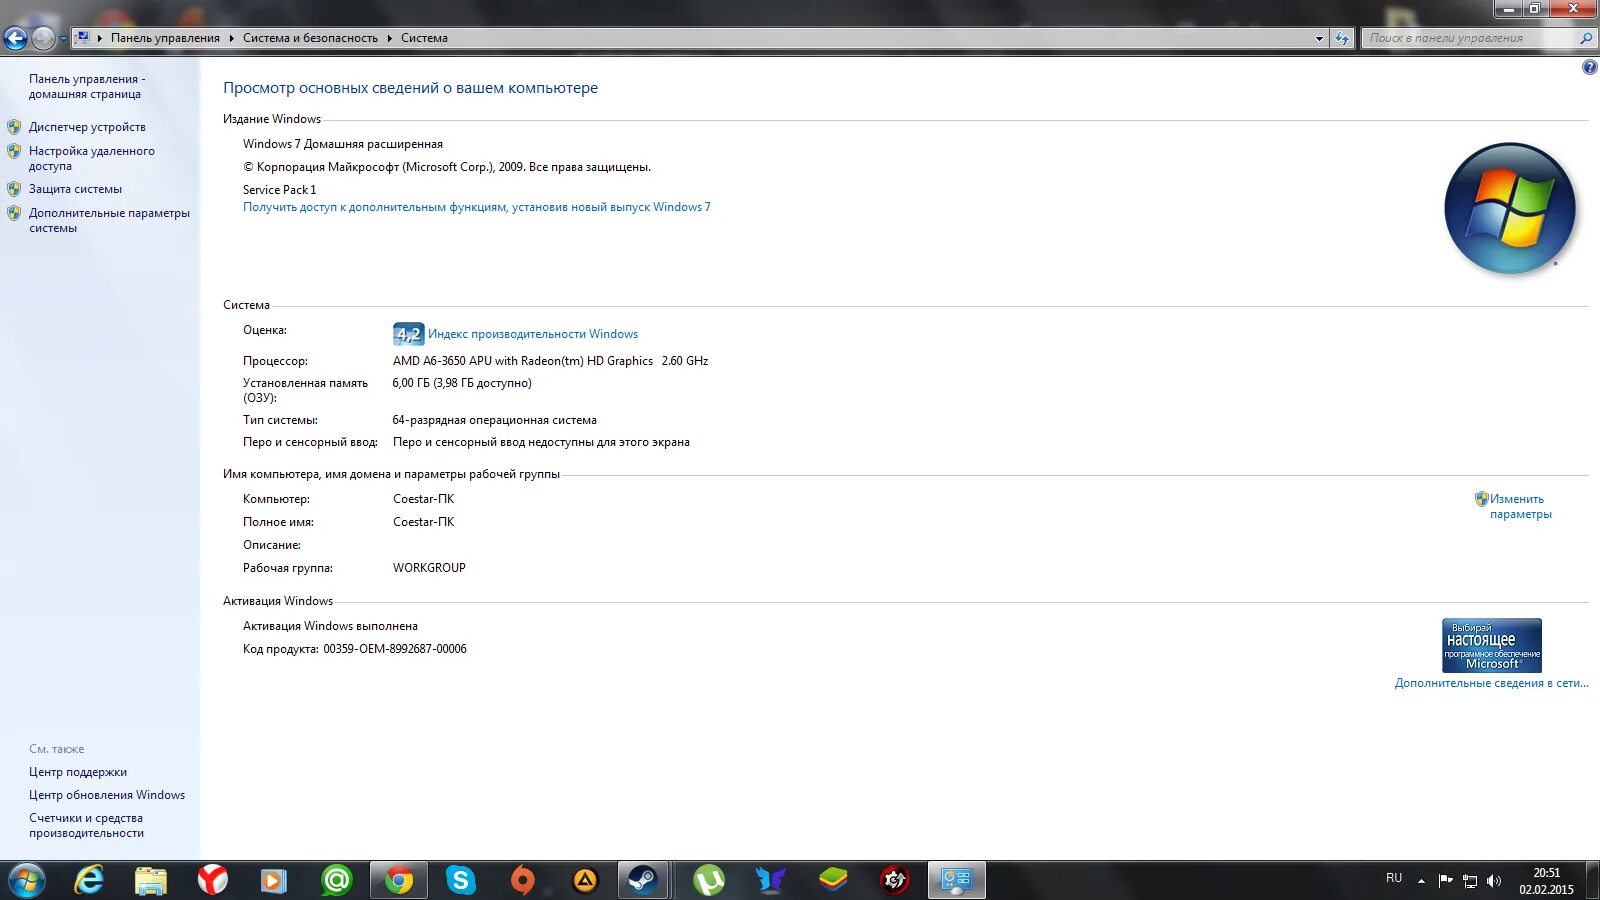Switch to Steam in taskbar
This screenshot has width=1600, height=900.
[x=642, y=880]
